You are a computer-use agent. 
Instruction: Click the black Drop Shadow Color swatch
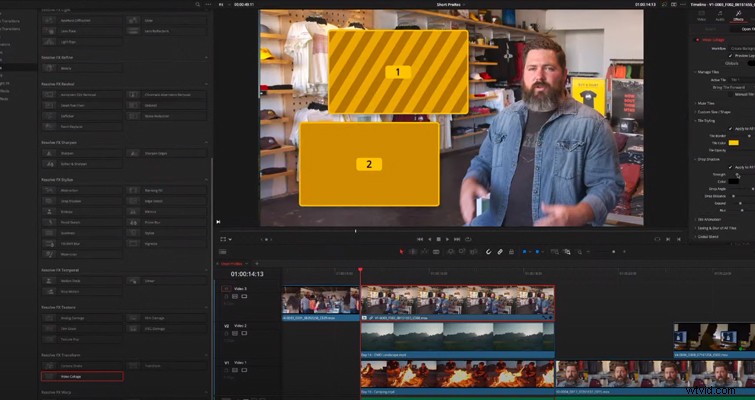click(x=733, y=181)
